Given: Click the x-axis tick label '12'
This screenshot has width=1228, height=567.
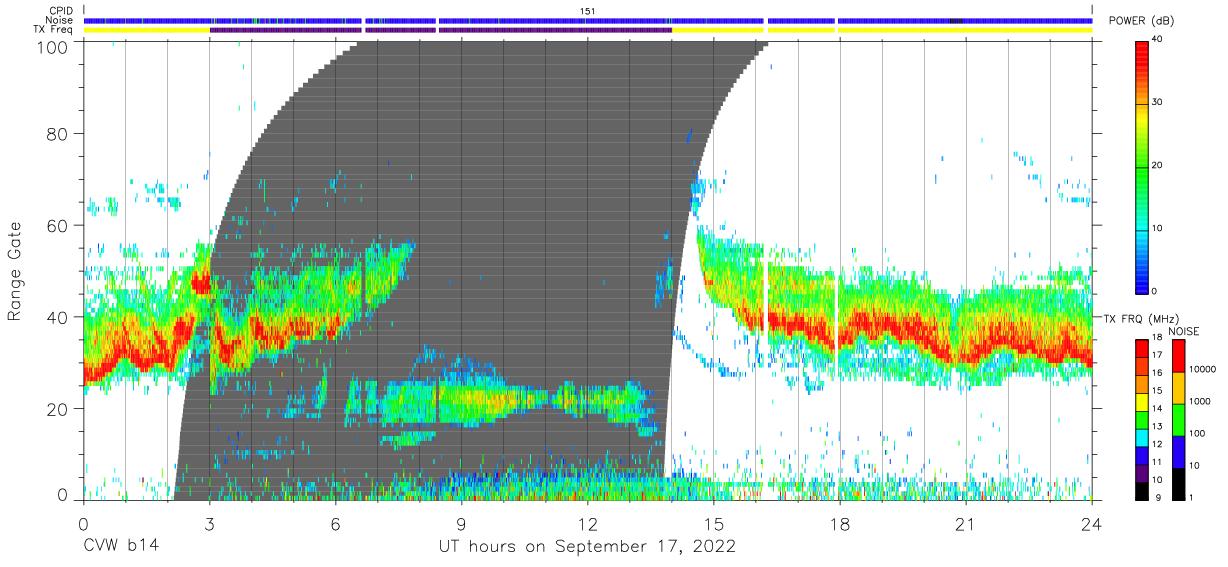Looking at the screenshot, I should click(588, 523).
